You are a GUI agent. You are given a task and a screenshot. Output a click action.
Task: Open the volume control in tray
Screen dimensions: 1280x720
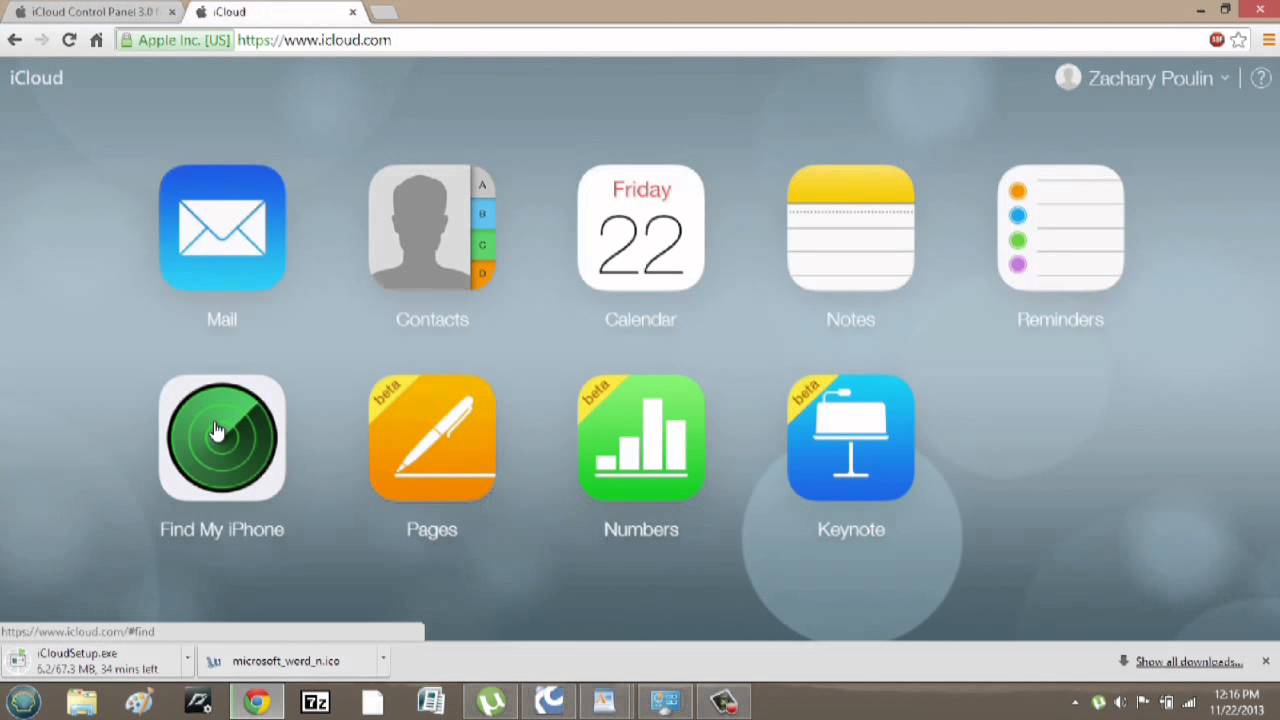coord(1120,703)
